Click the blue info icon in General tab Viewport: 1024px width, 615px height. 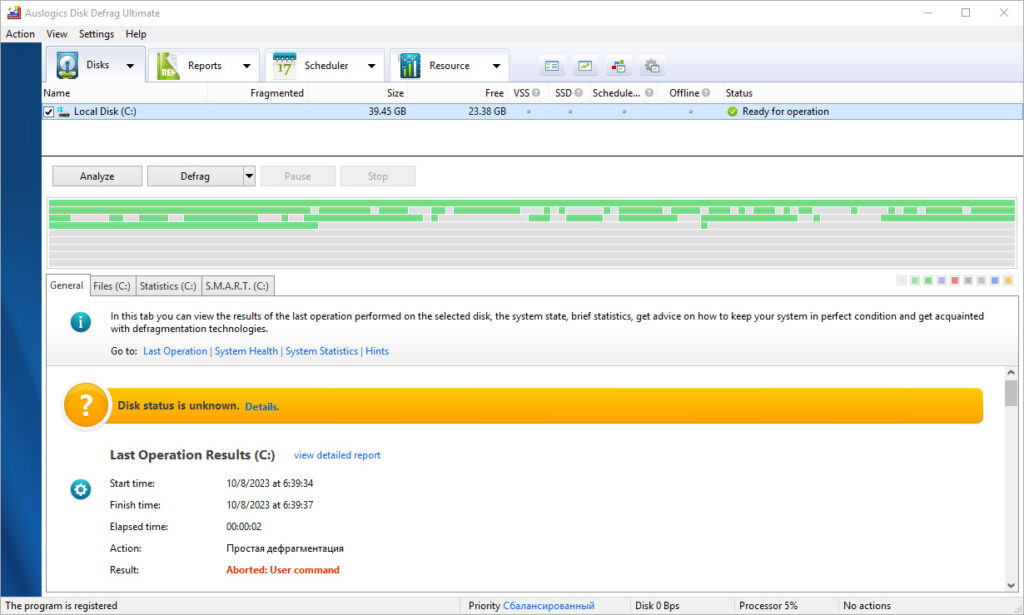click(80, 322)
